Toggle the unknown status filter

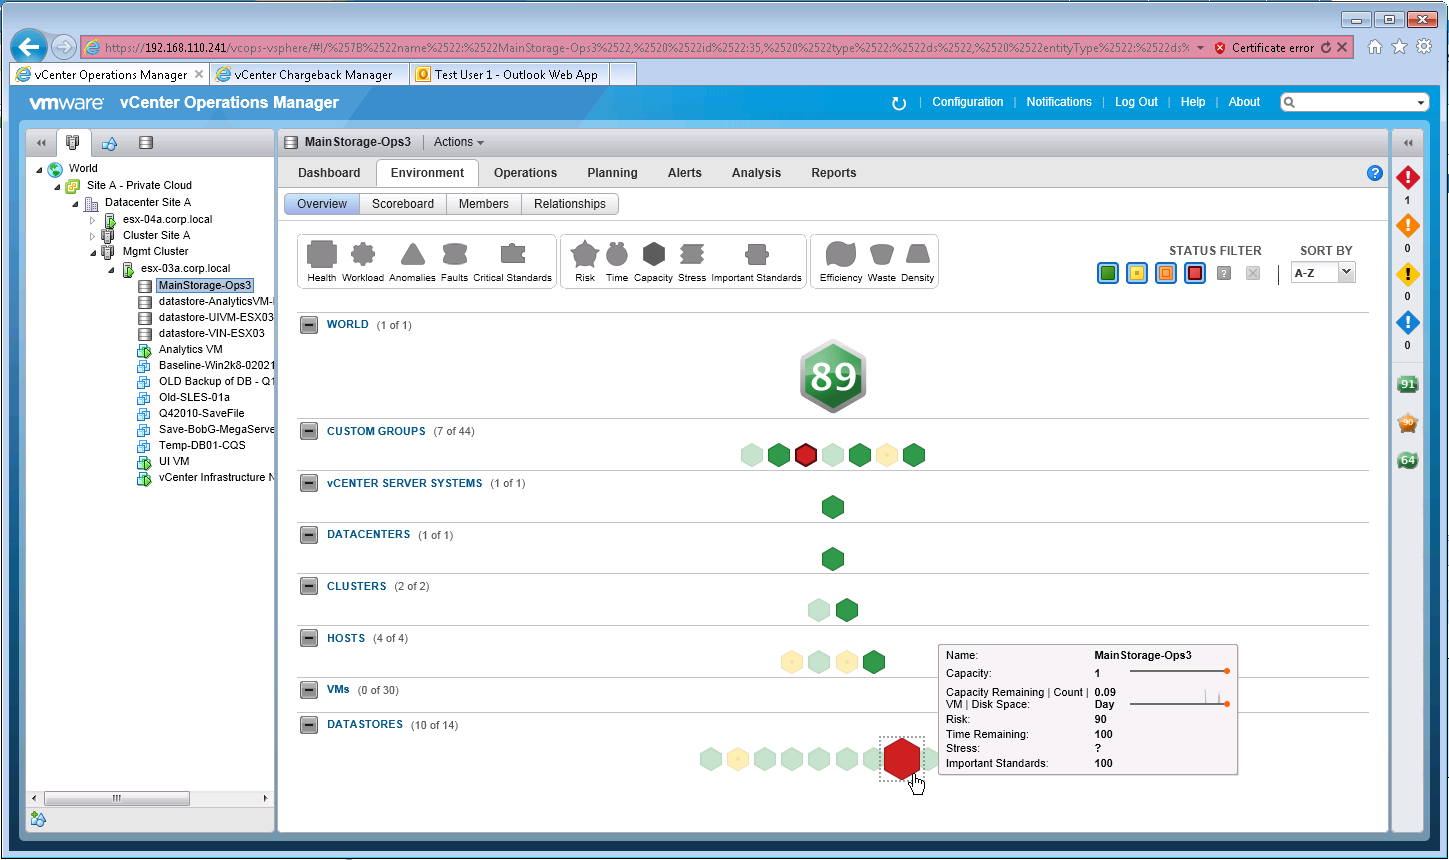click(x=1224, y=273)
